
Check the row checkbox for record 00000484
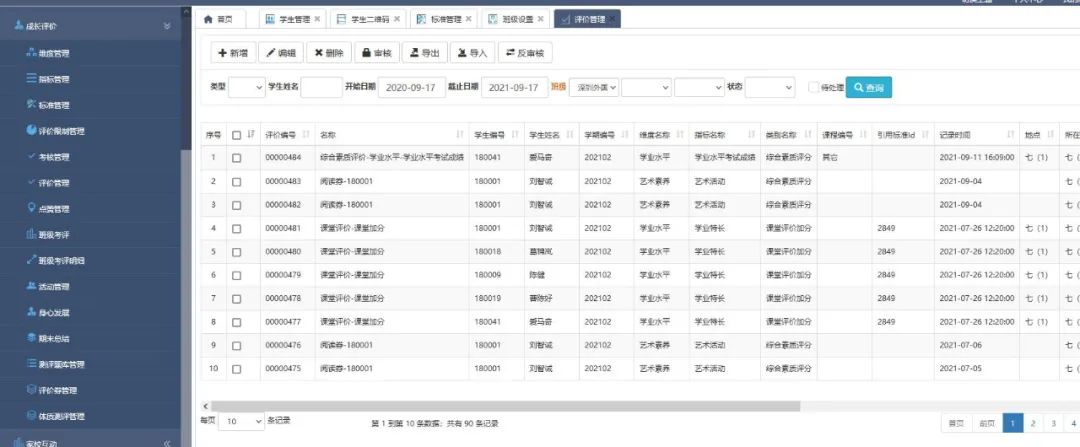(237, 157)
